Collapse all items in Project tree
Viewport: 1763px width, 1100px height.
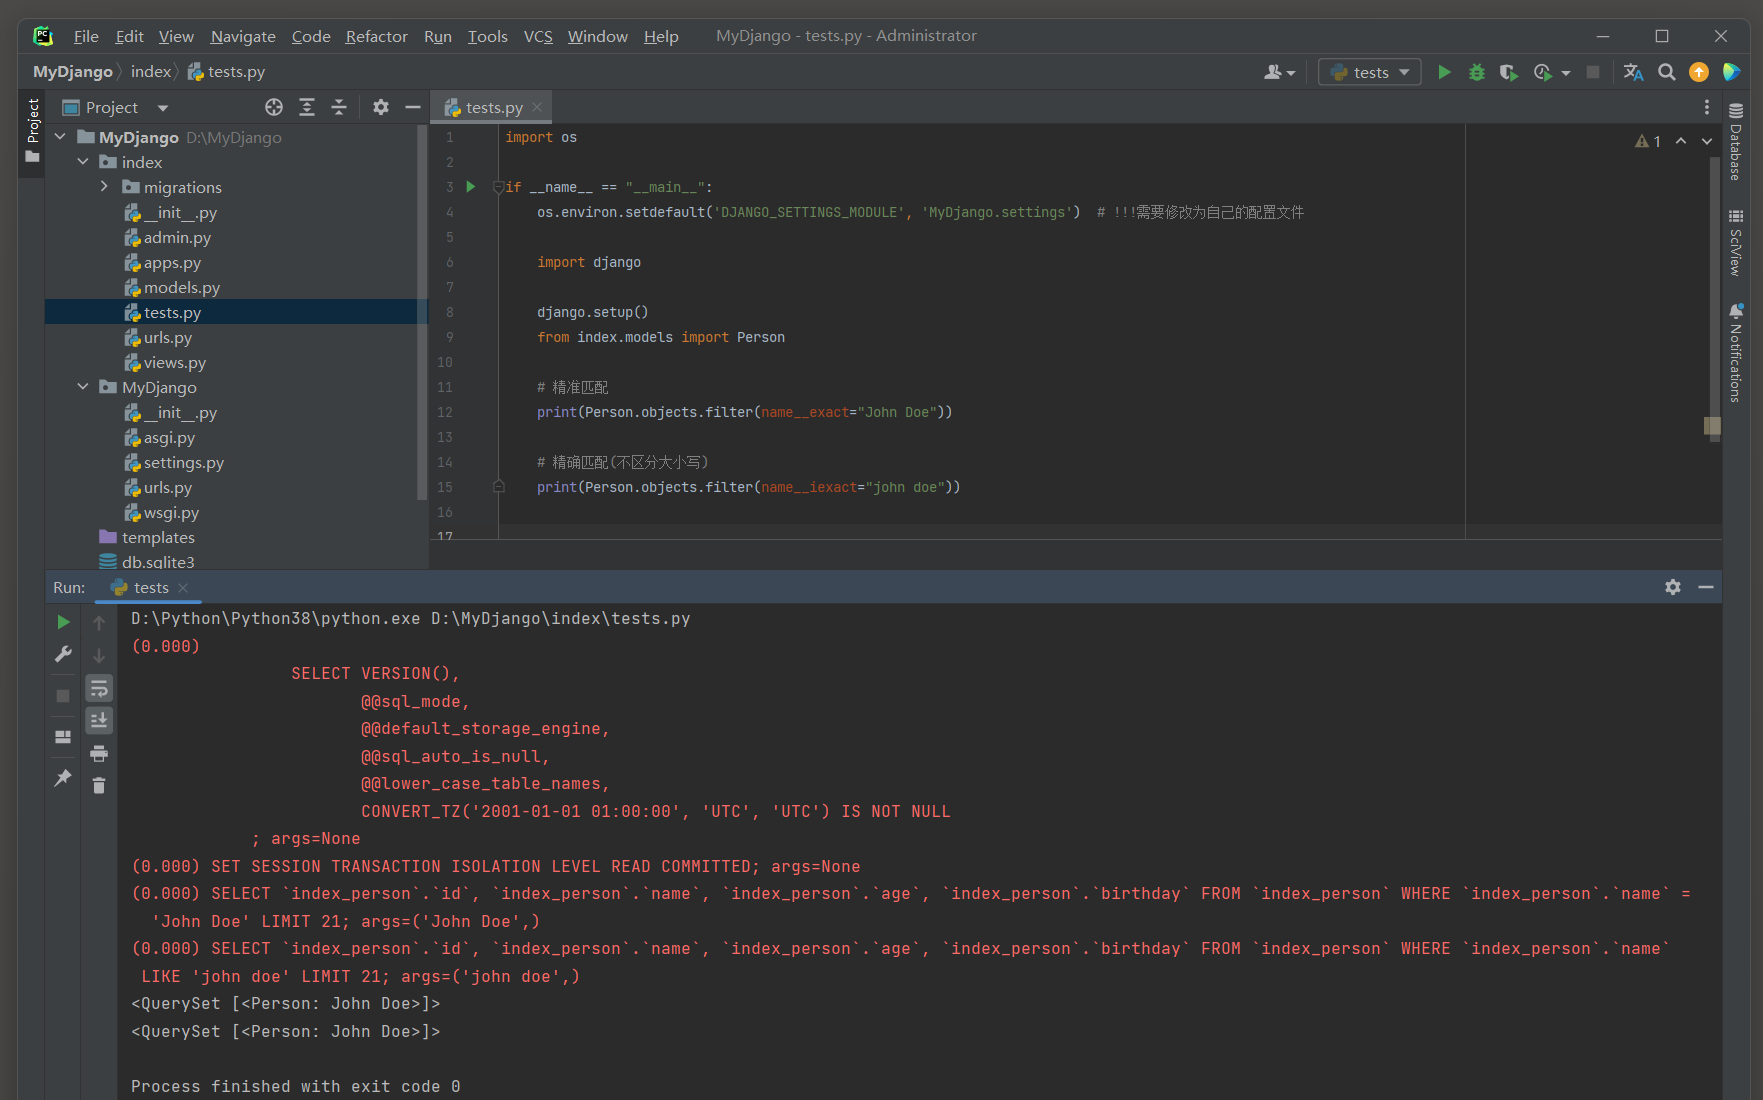point(339,107)
